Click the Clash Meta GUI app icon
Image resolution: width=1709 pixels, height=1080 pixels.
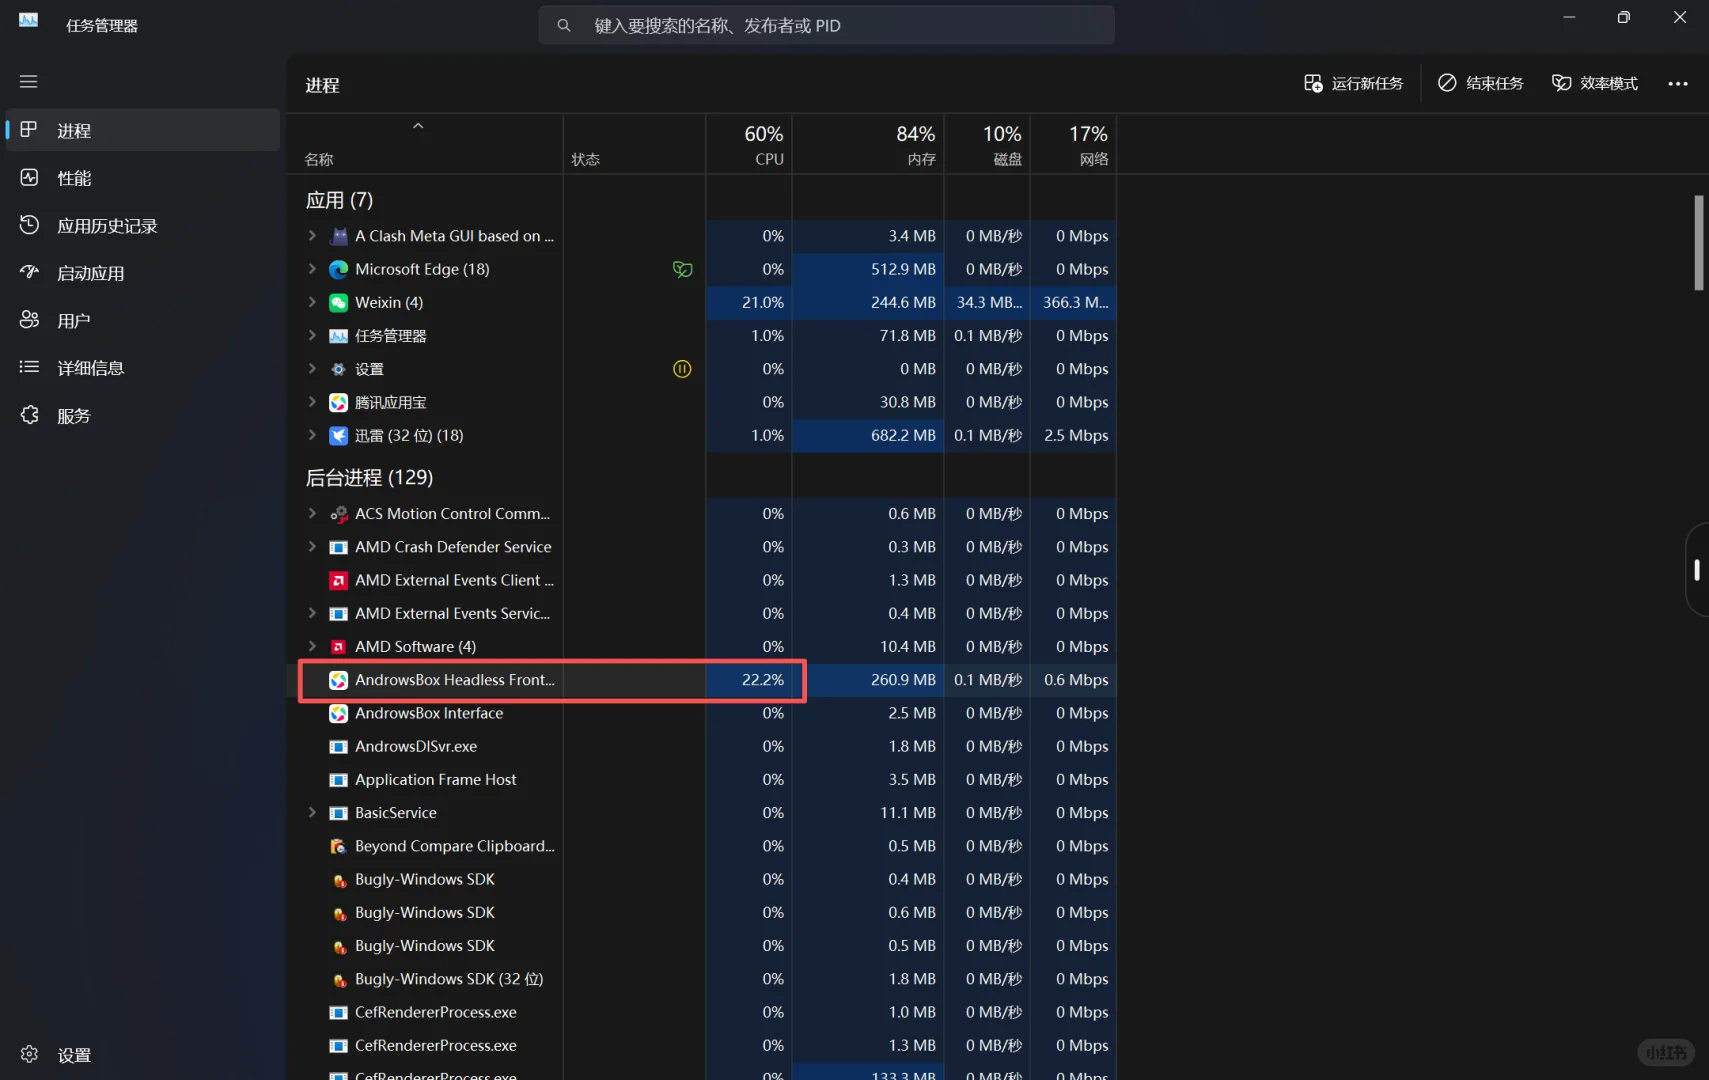pyautogui.click(x=339, y=236)
